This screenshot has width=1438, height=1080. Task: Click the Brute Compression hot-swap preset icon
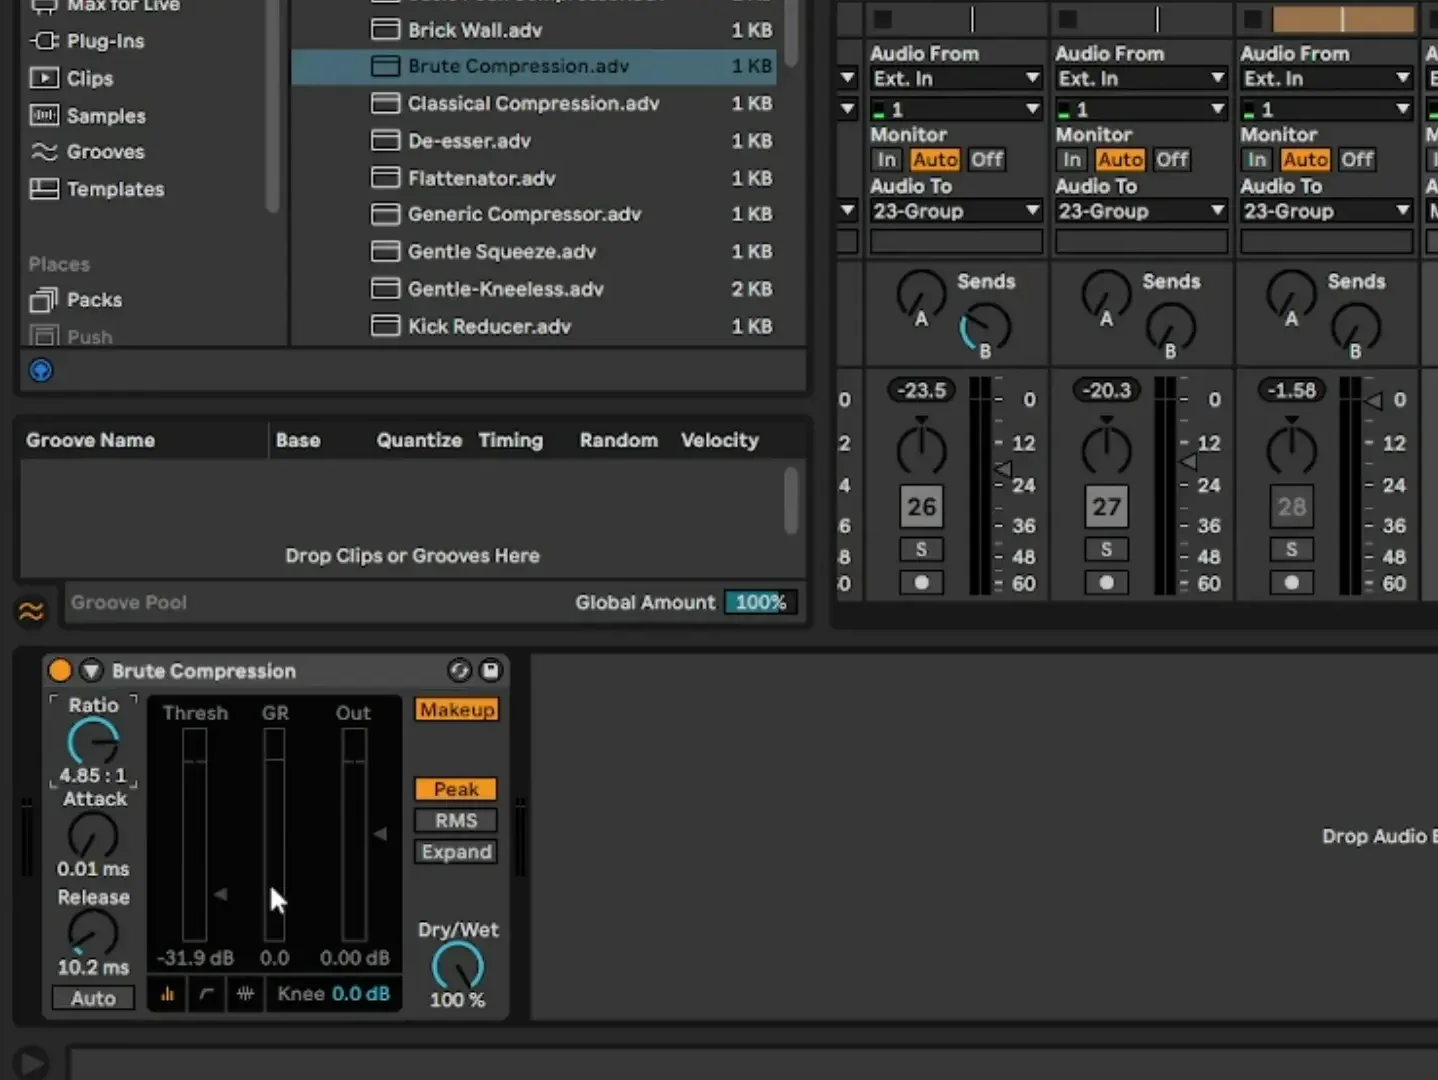pos(459,671)
